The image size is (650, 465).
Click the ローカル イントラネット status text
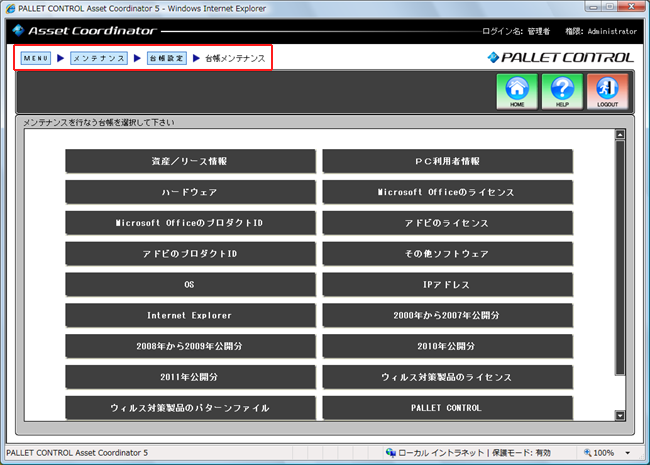[x=441, y=453]
